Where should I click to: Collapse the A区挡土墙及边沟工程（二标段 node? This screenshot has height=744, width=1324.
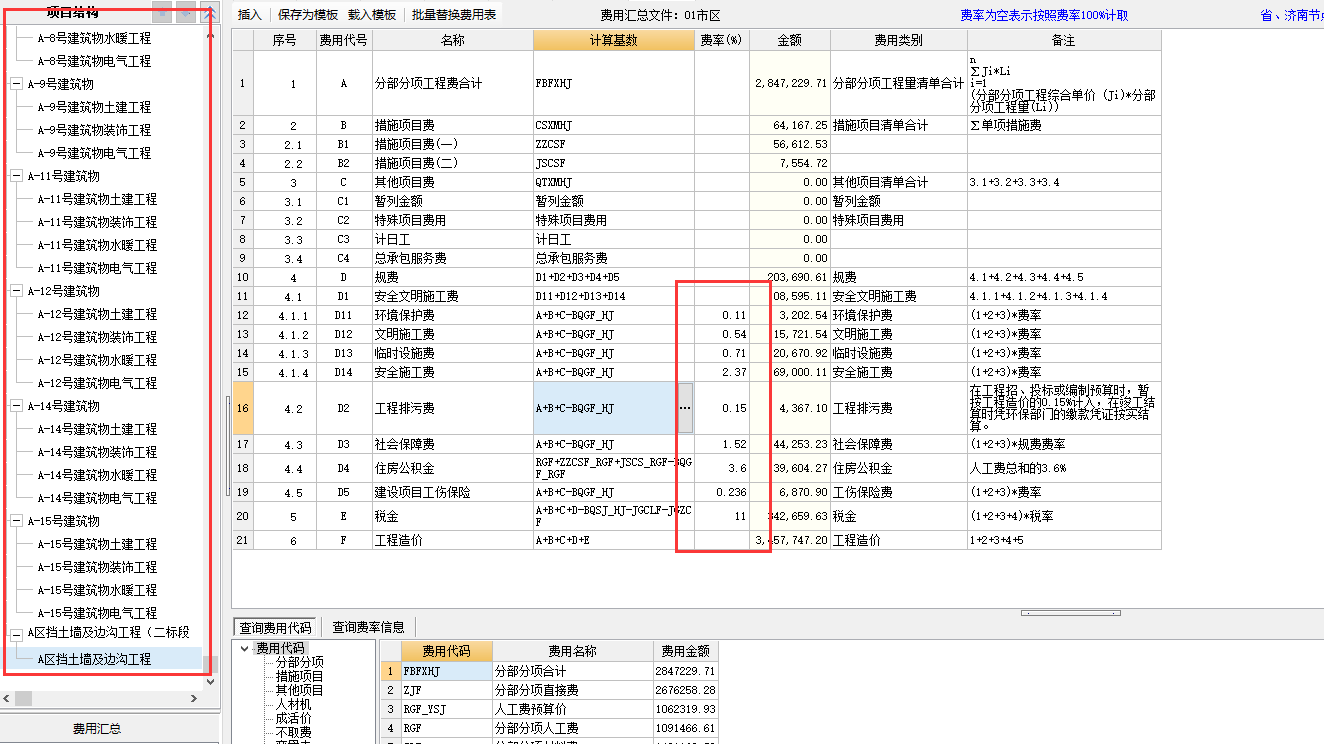pos(17,634)
